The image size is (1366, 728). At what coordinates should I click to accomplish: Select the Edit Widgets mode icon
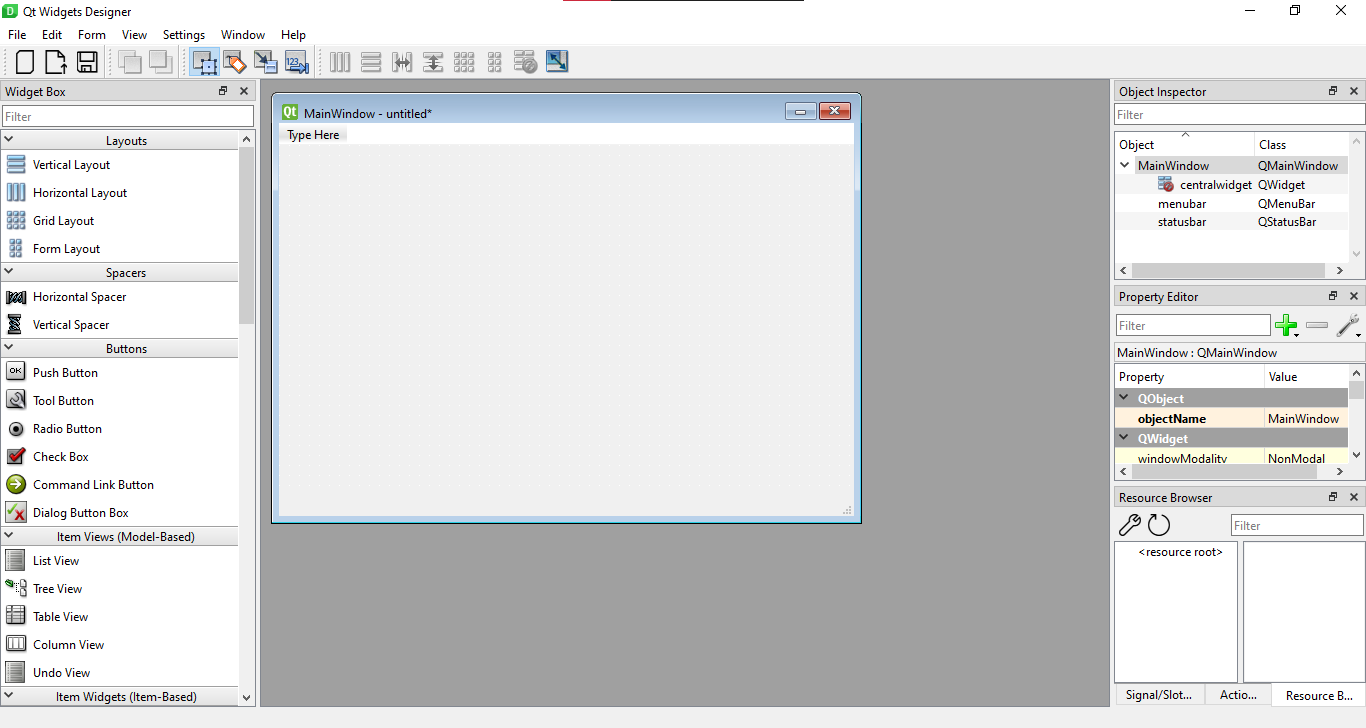pos(205,62)
